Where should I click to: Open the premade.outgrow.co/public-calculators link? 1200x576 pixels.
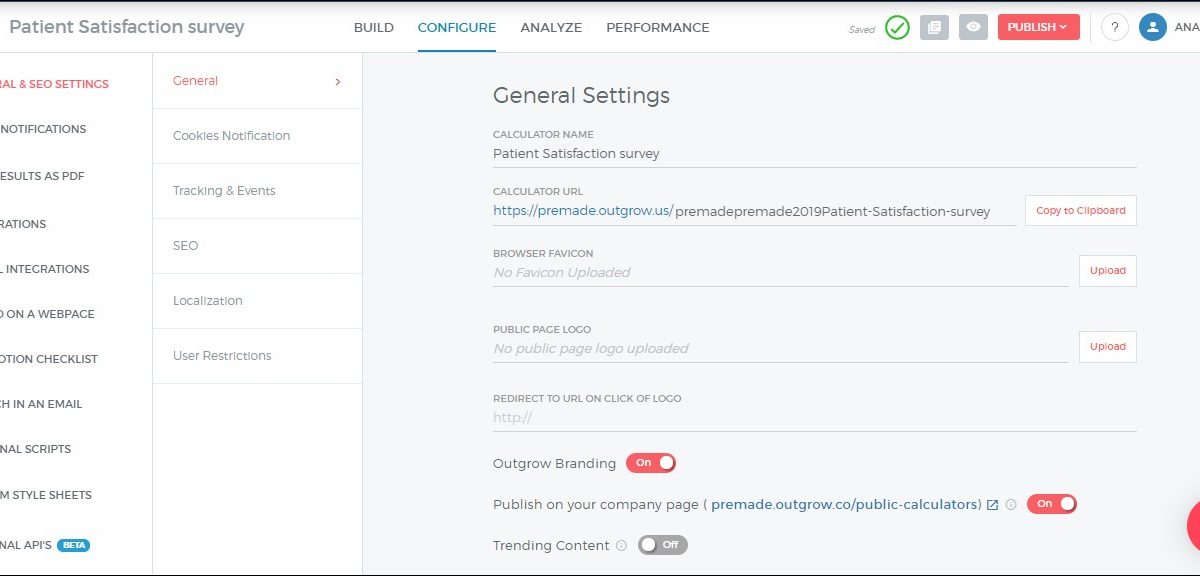845,505
